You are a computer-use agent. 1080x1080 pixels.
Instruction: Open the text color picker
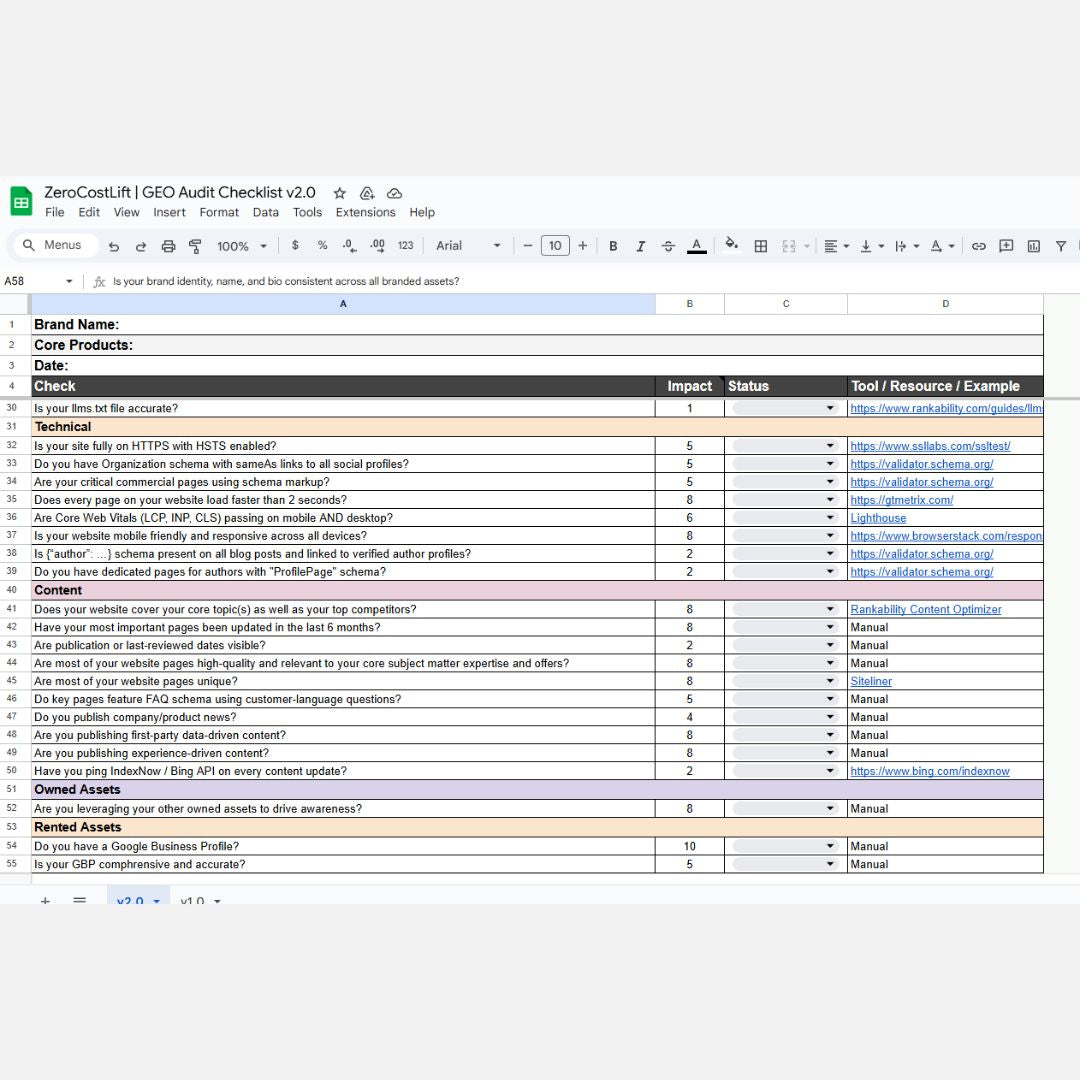[x=697, y=246]
